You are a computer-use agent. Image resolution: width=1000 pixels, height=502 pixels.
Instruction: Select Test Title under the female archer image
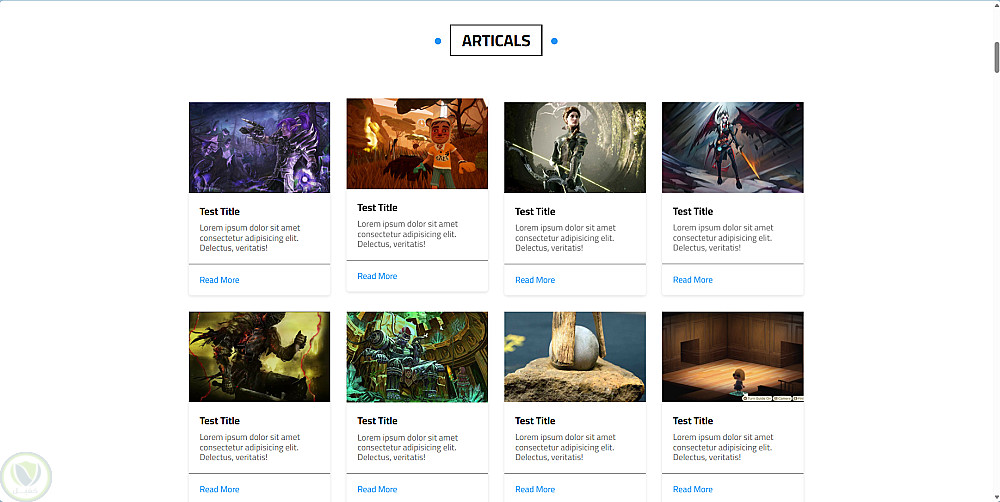535,212
